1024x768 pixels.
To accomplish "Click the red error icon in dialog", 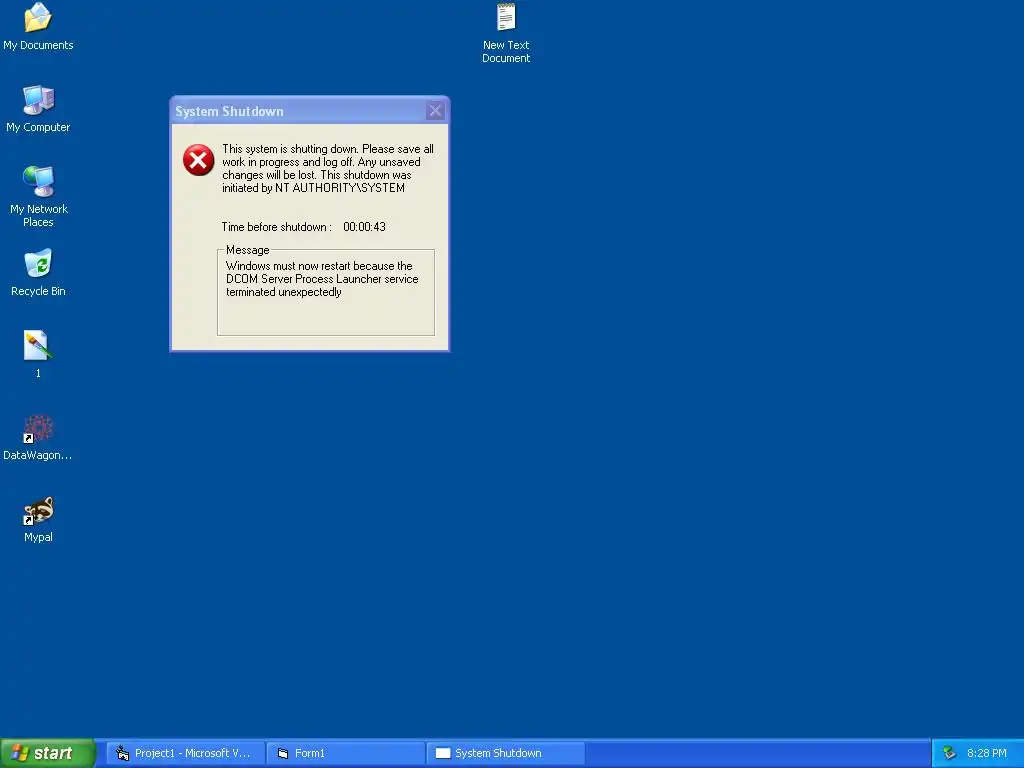I will tap(199, 160).
